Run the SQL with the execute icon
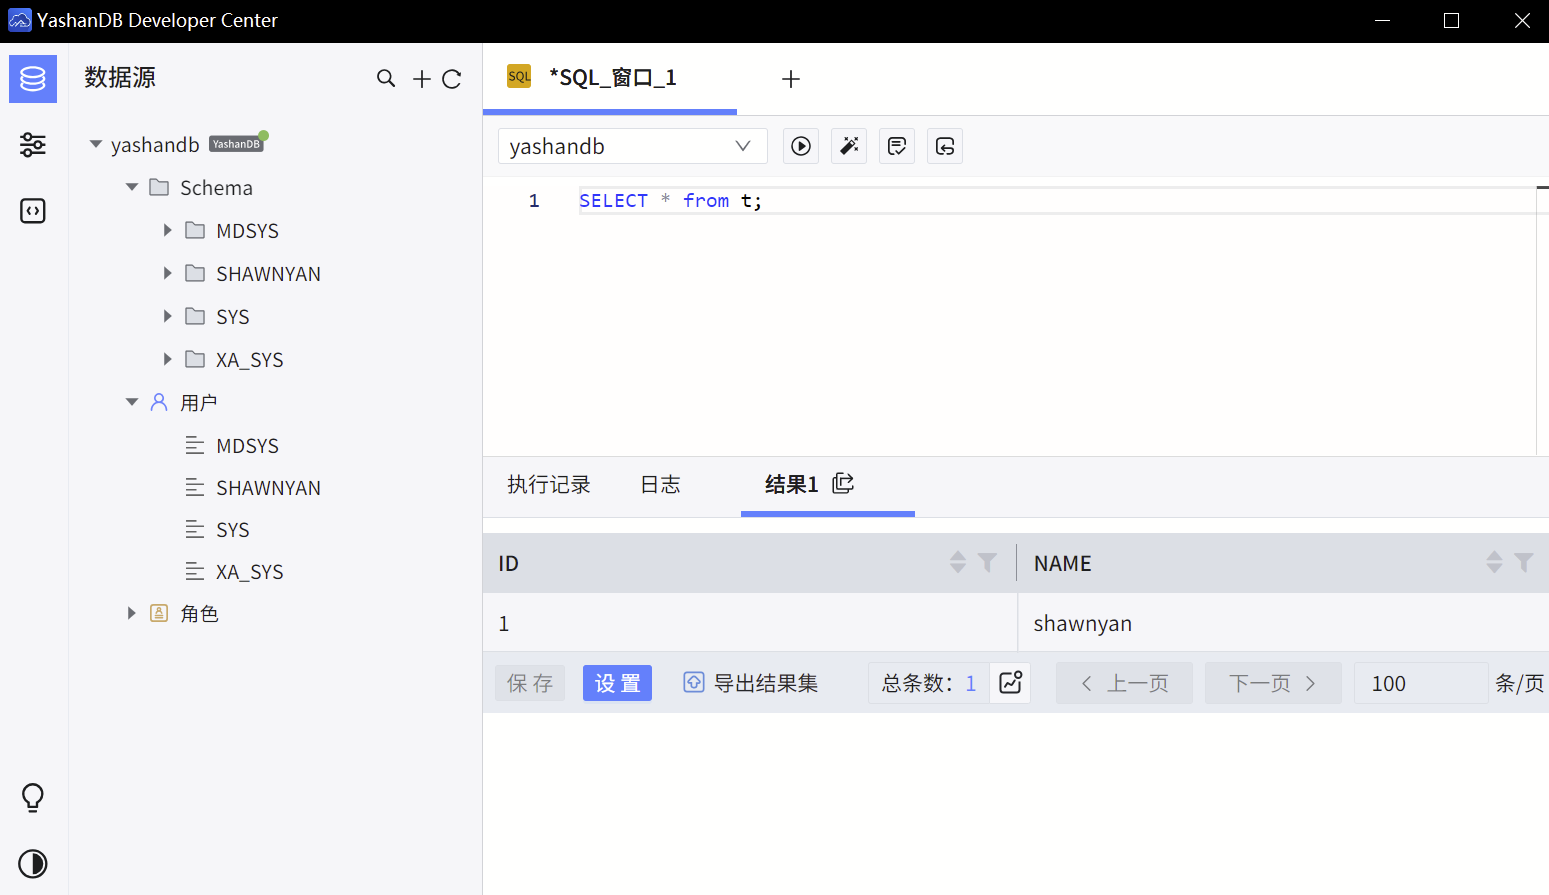This screenshot has height=895, width=1549. click(x=801, y=146)
